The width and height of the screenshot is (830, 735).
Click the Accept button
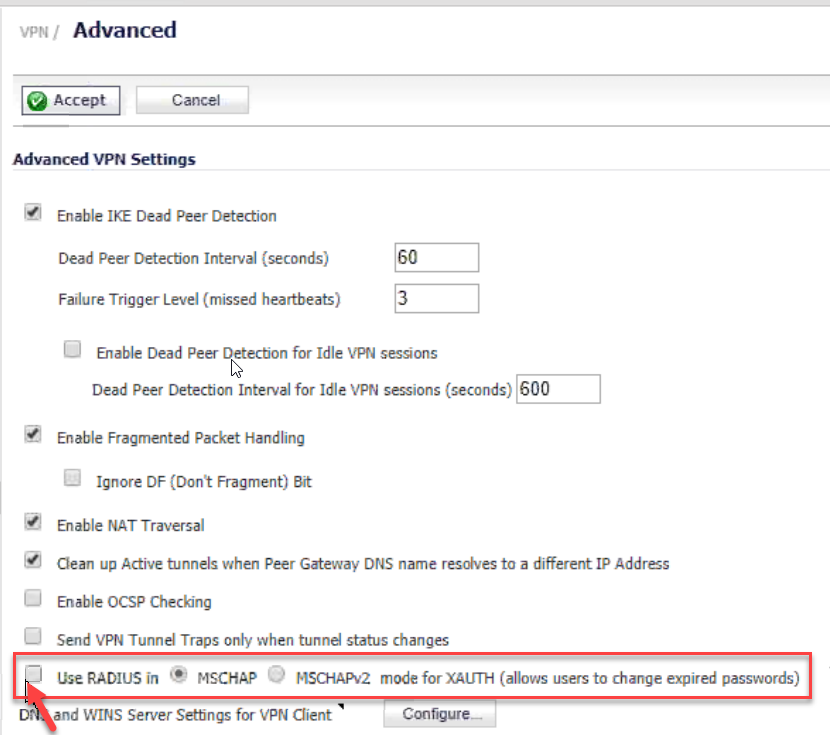71,100
